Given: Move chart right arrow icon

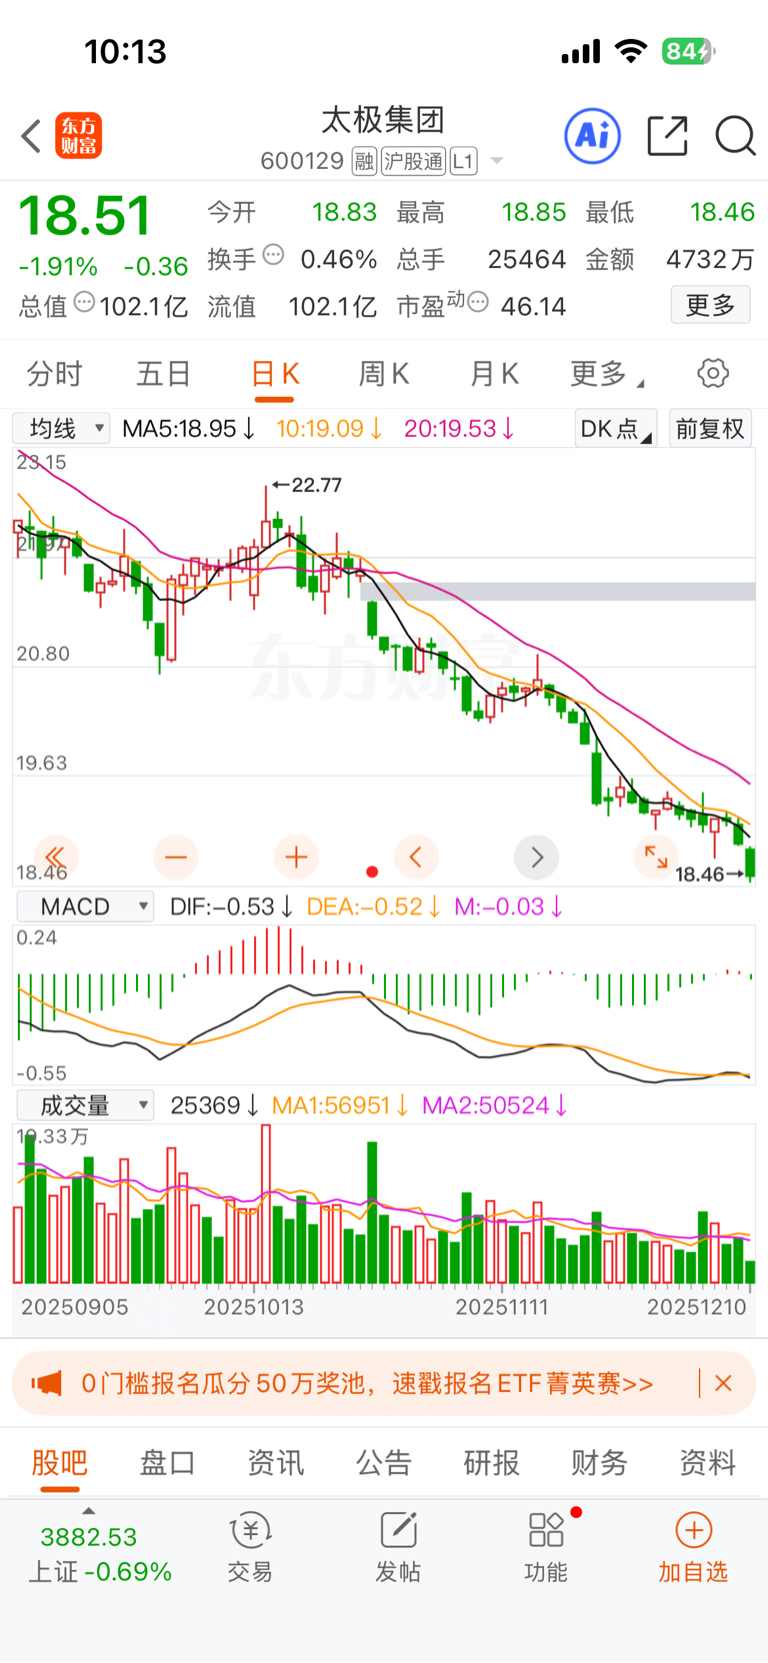Looking at the screenshot, I should pos(537,857).
